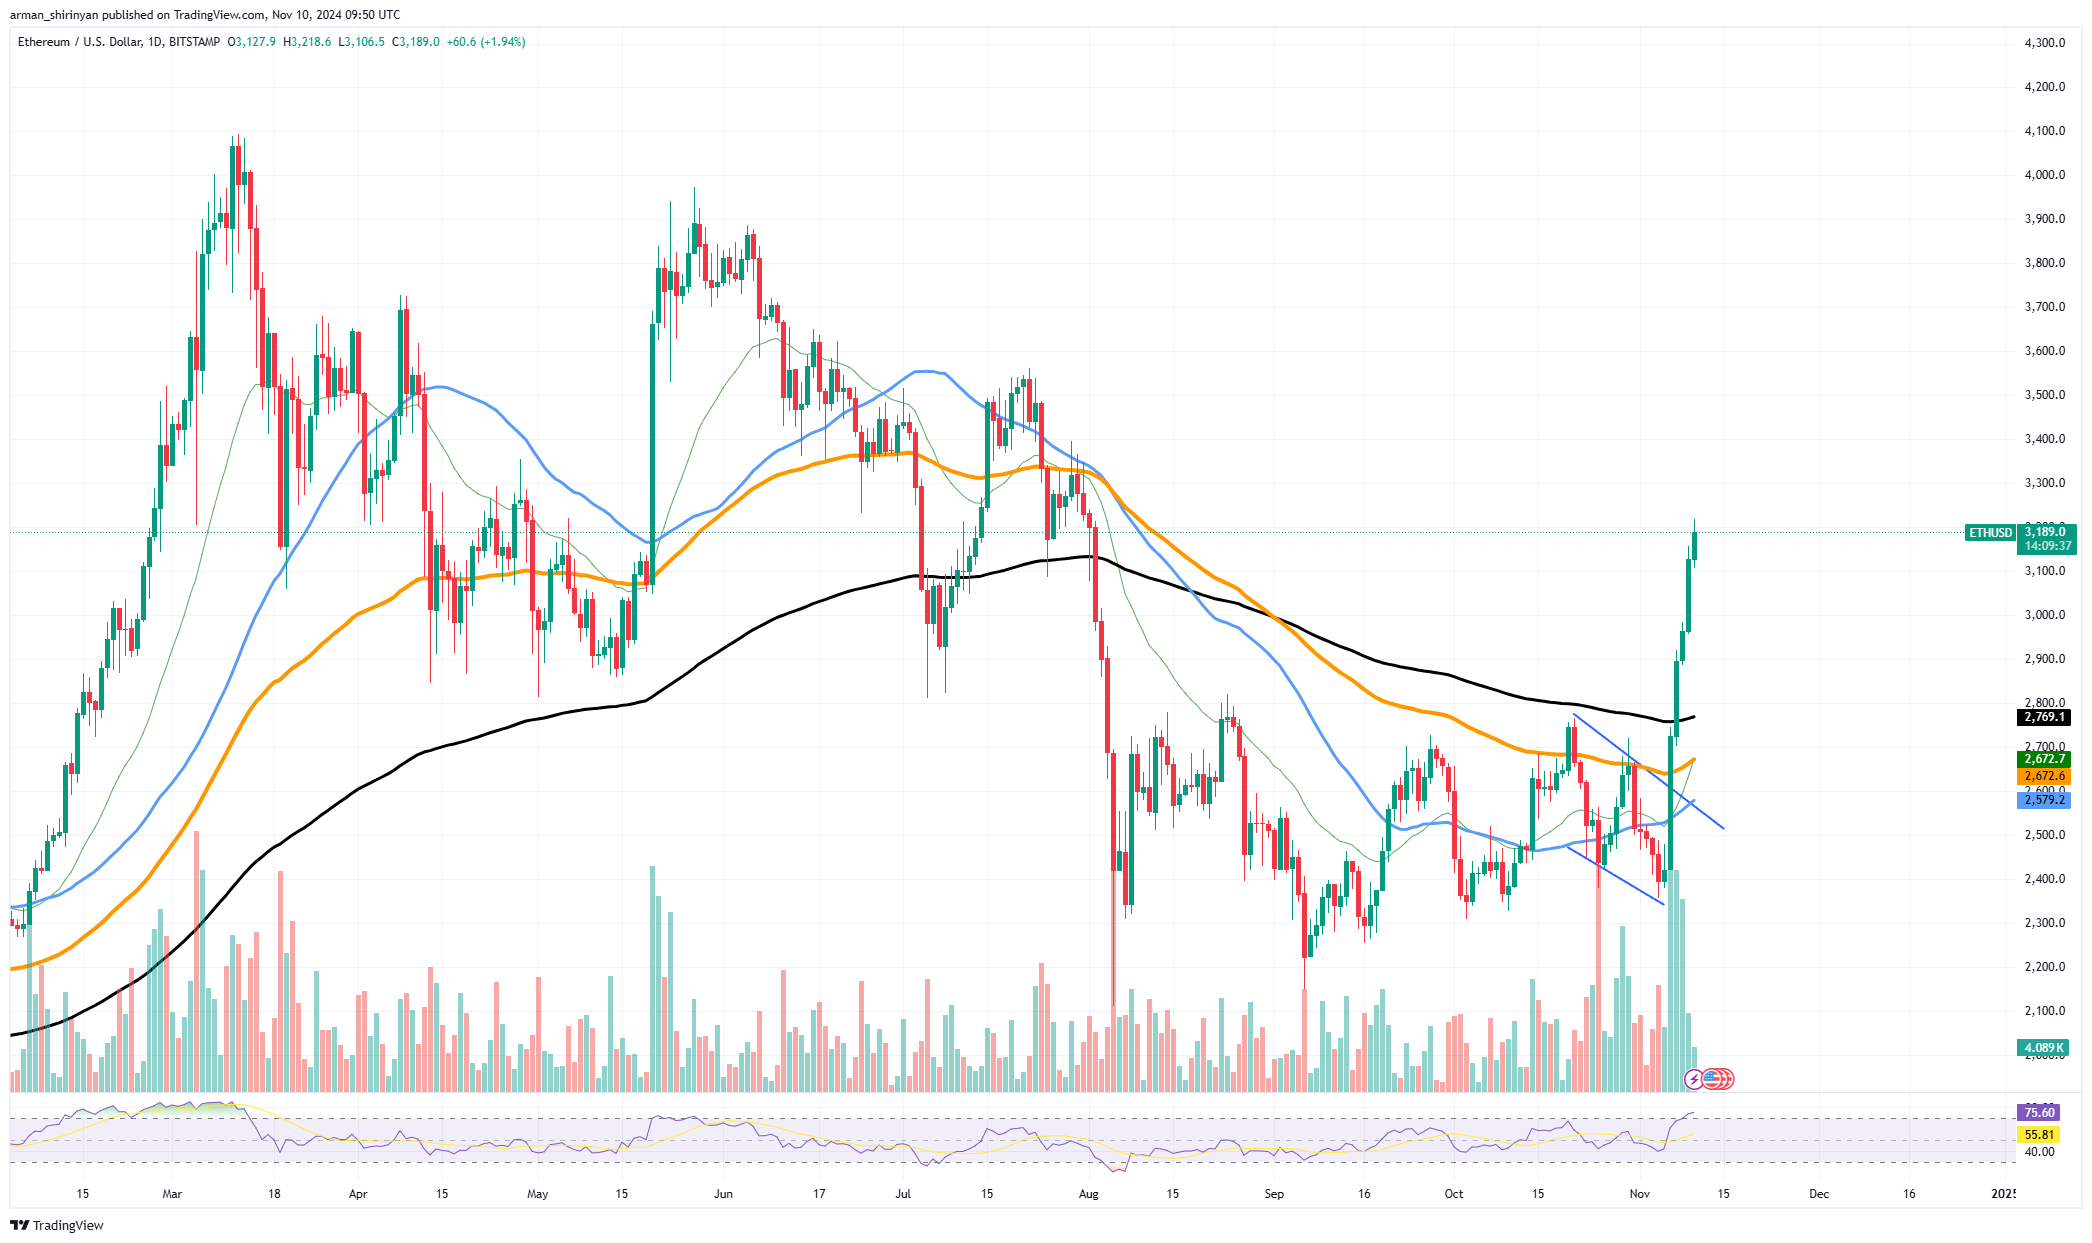Click the black 2,769.1 moving average tag

point(2044,717)
